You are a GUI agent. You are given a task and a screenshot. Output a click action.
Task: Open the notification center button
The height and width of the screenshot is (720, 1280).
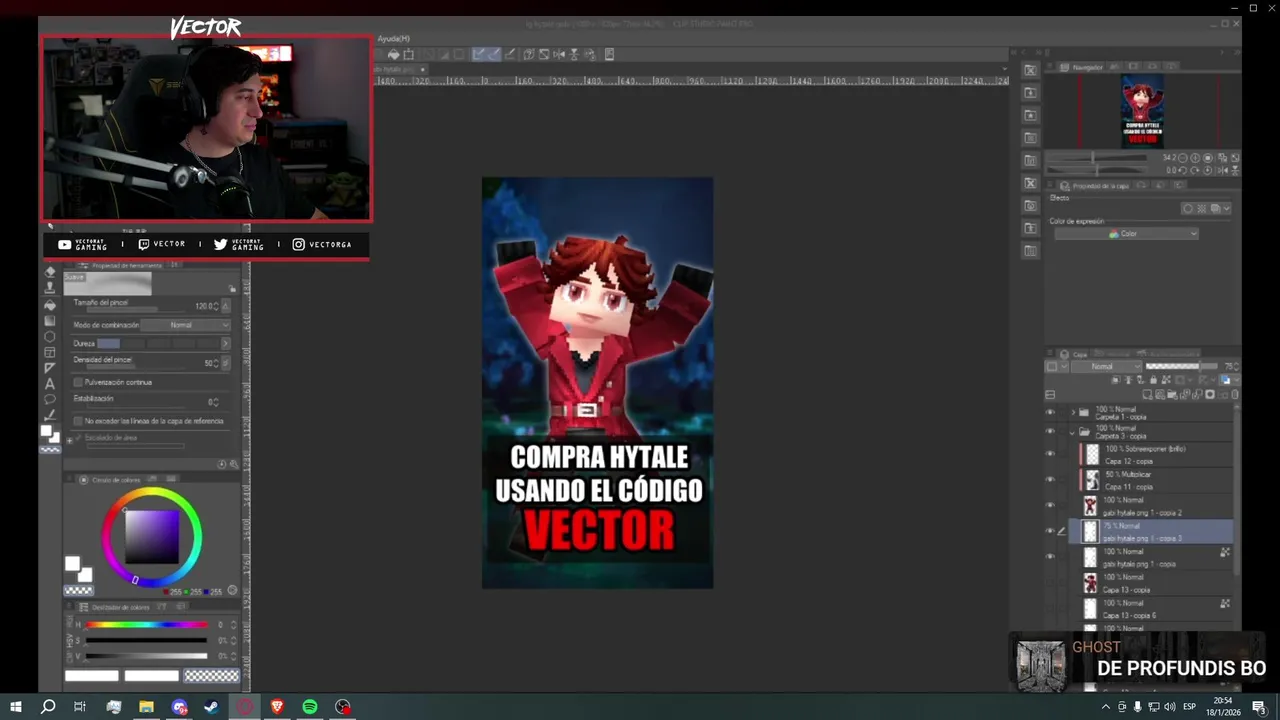[1259, 707]
